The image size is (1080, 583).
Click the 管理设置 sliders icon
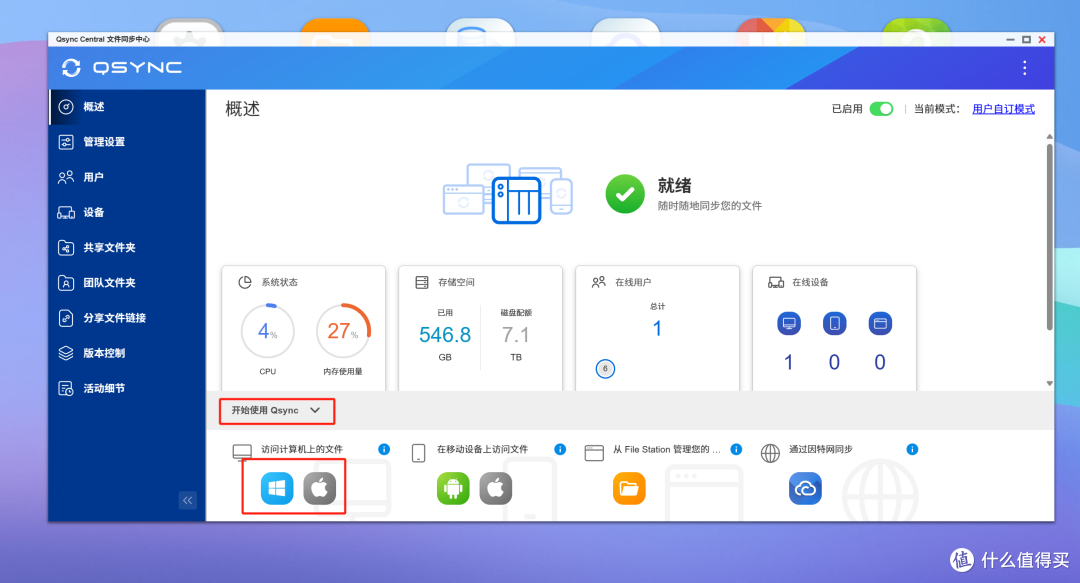point(66,142)
